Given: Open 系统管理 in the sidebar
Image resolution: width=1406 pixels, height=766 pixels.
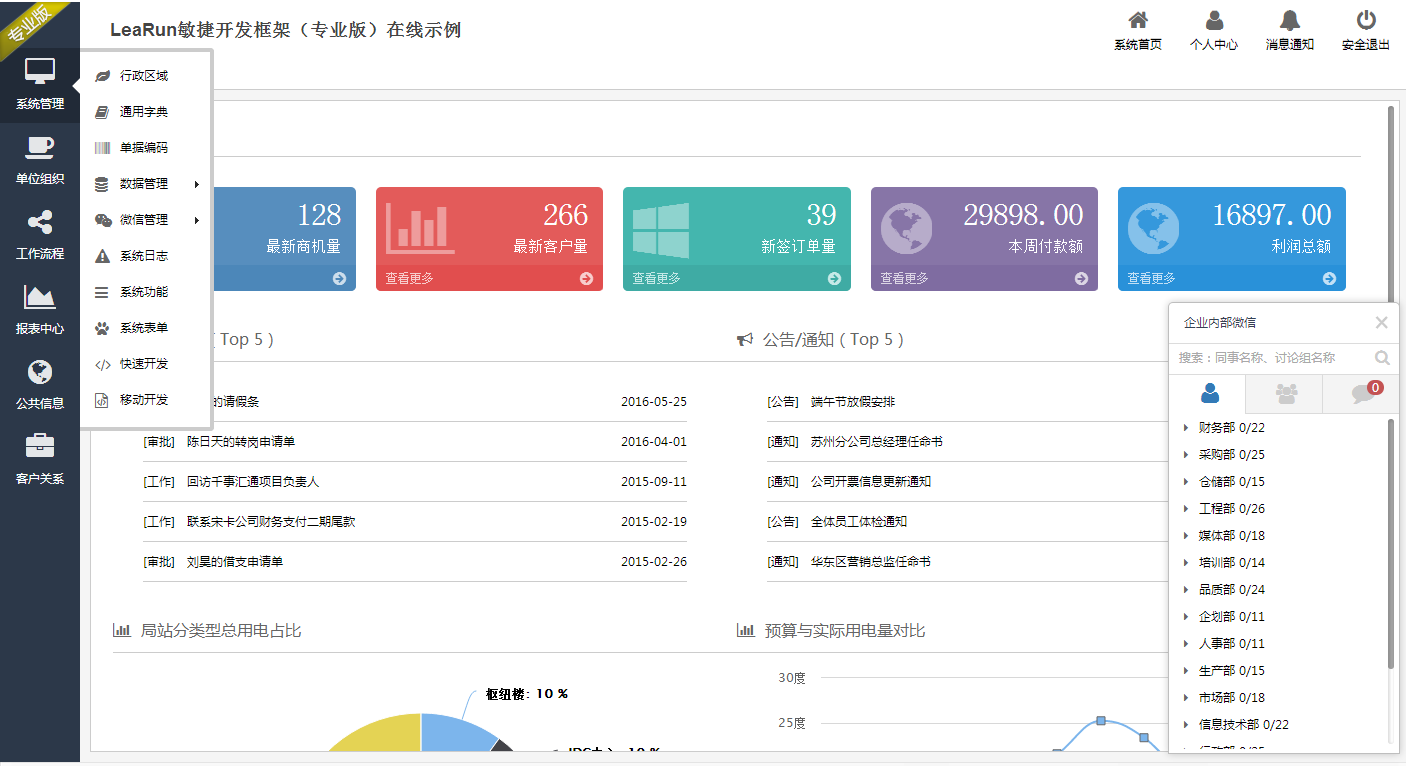Looking at the screenshot, I should click(x=40, y=85).
